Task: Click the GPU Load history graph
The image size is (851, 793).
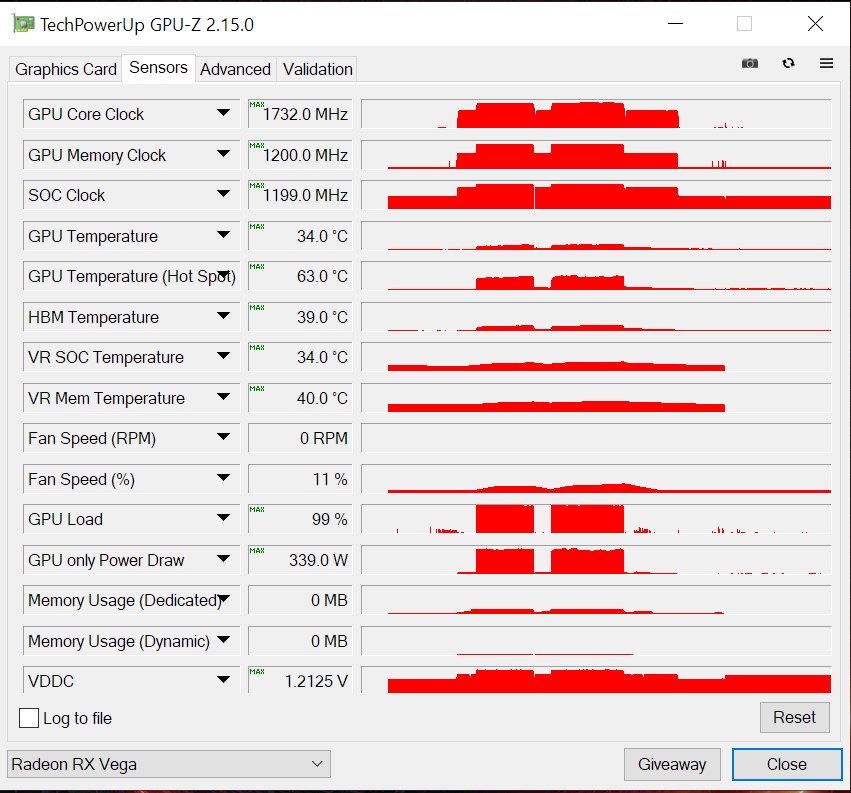Action: tap(596, 519)
